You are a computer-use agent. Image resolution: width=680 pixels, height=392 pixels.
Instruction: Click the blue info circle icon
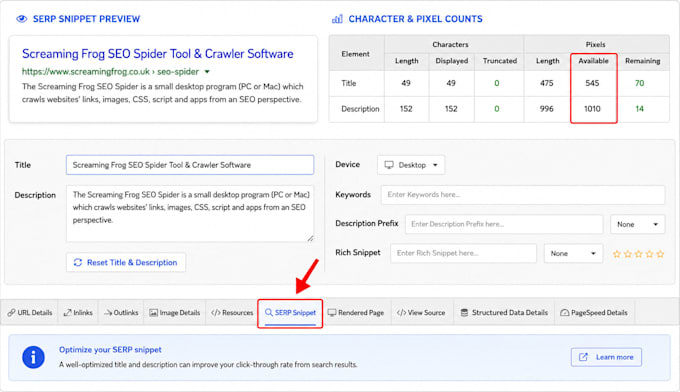tap(33, 357)
